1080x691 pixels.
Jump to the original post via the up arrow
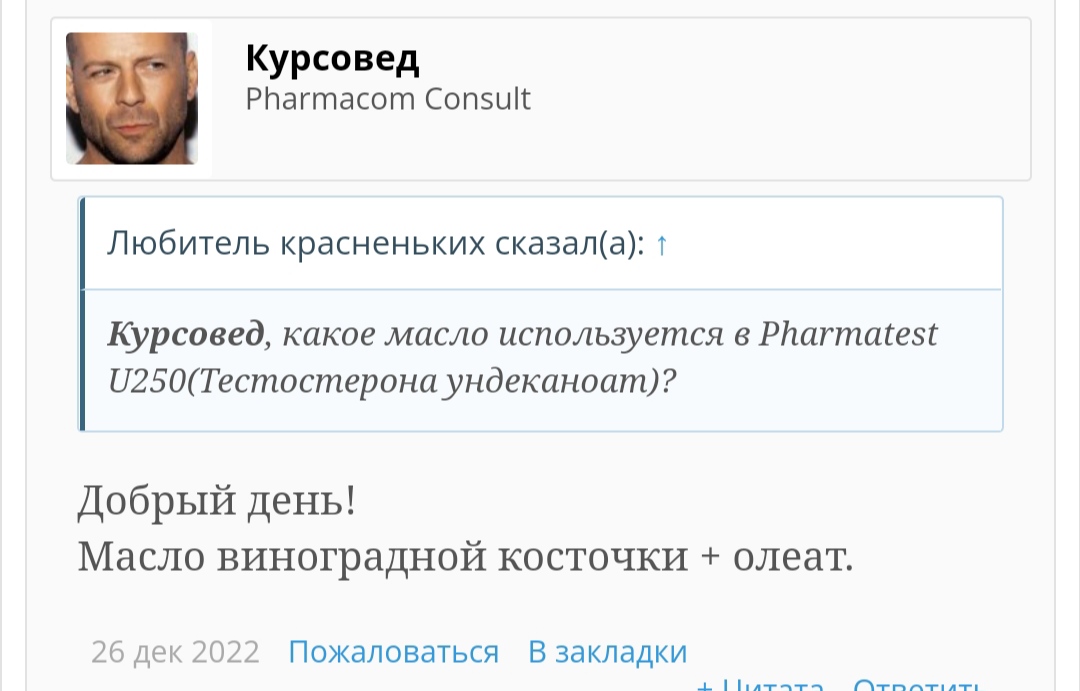pyautogui.click(x=661, y=245)
